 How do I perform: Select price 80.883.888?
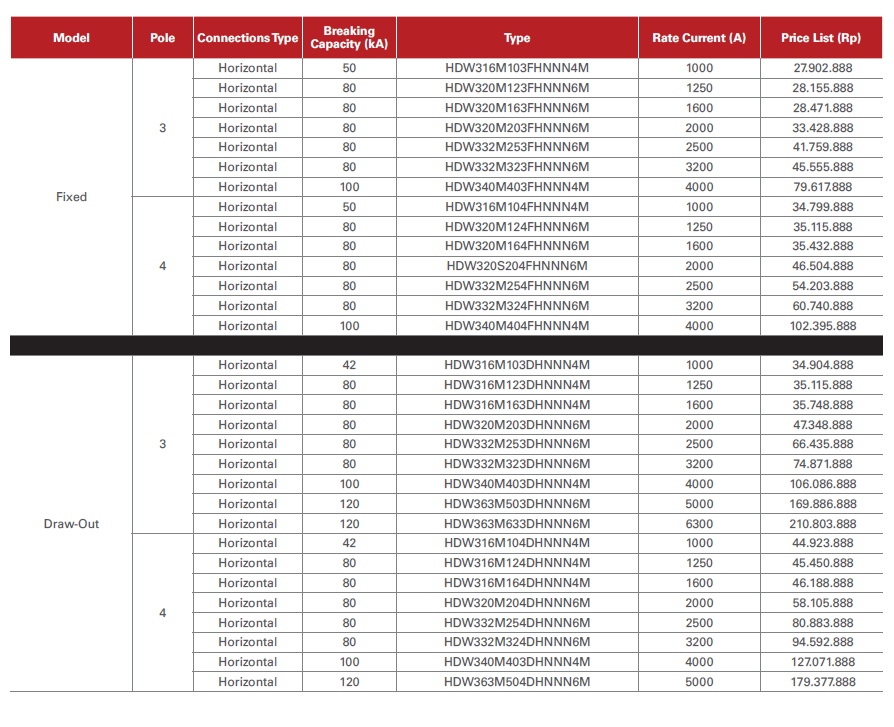tap(823, 623)
